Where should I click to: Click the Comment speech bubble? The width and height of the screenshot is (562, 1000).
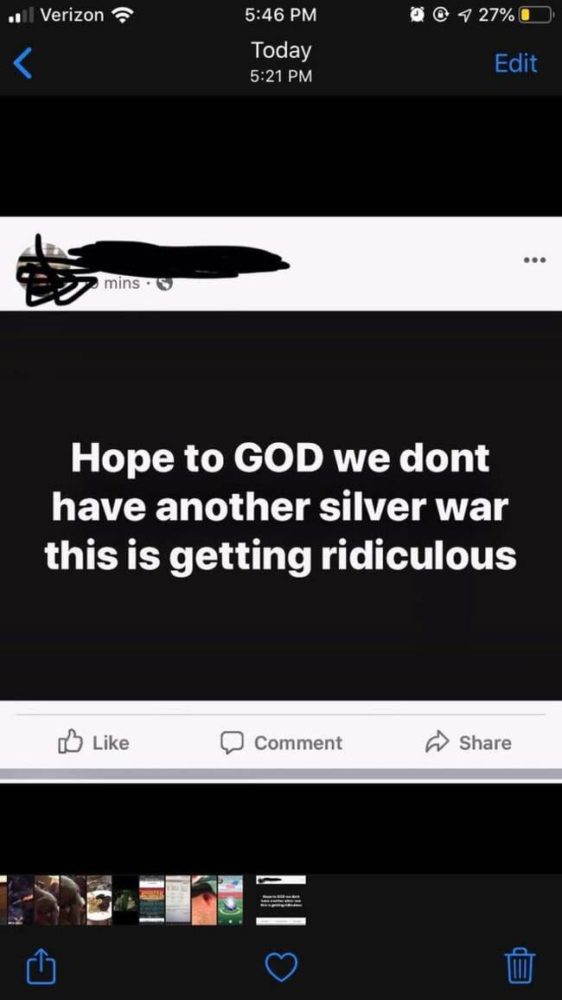point(281,742)
